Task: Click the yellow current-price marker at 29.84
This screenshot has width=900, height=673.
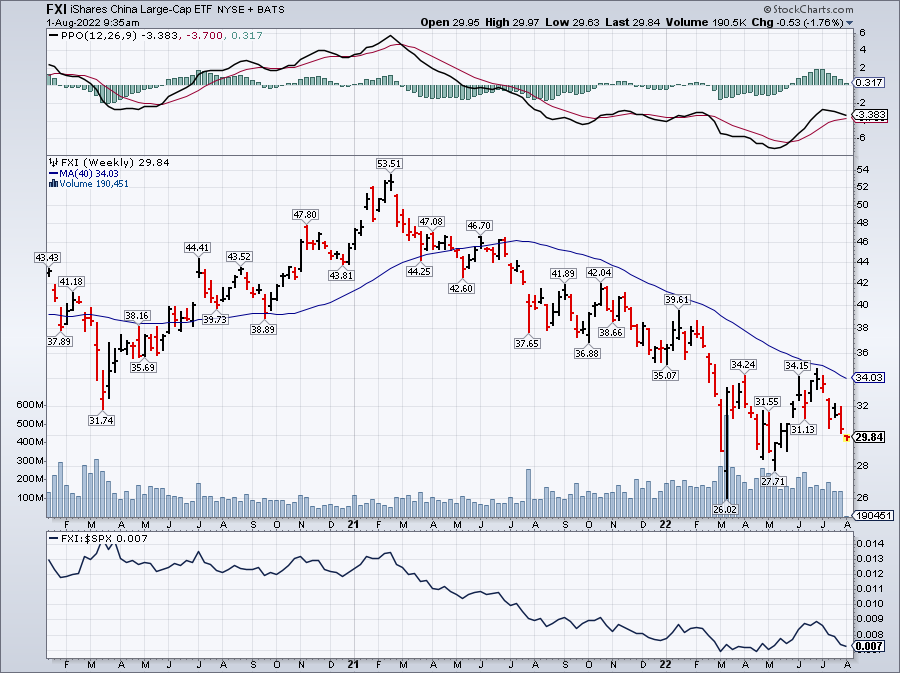Action: (x=847, y=437)
